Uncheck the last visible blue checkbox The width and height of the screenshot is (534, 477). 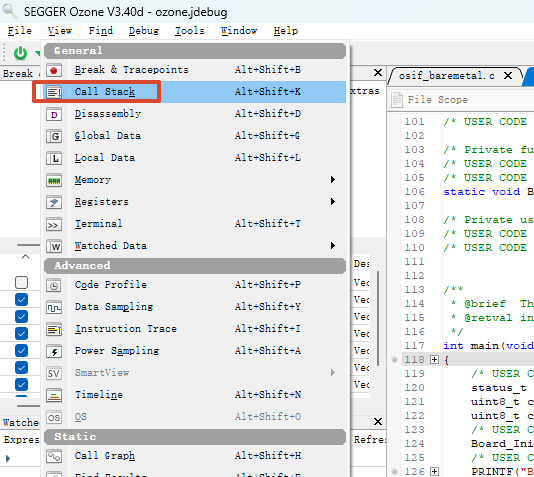click(x=21, y=384)
